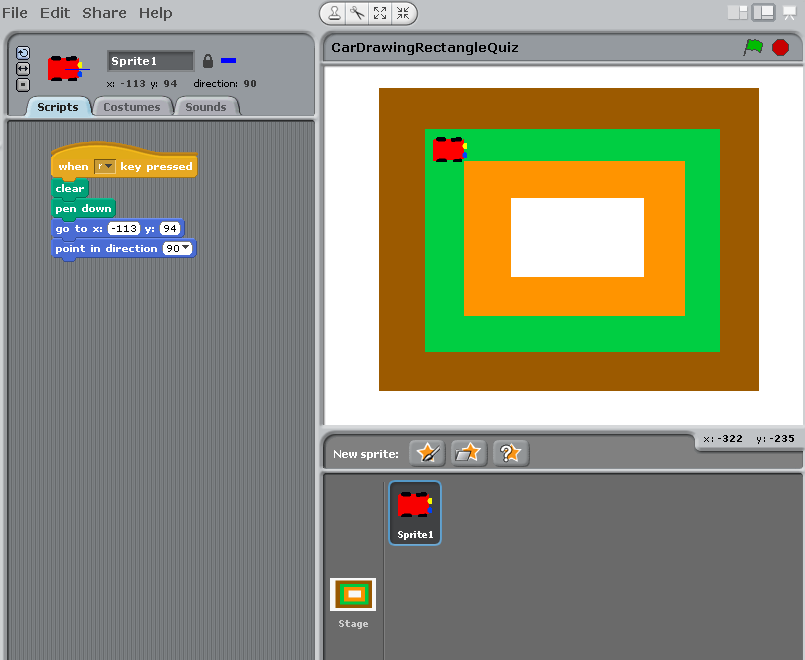Viewport: 805px width, 660px height.
Task: Switch to the Costumes tab
Action: pyautogui.click(x=132, y=107)
